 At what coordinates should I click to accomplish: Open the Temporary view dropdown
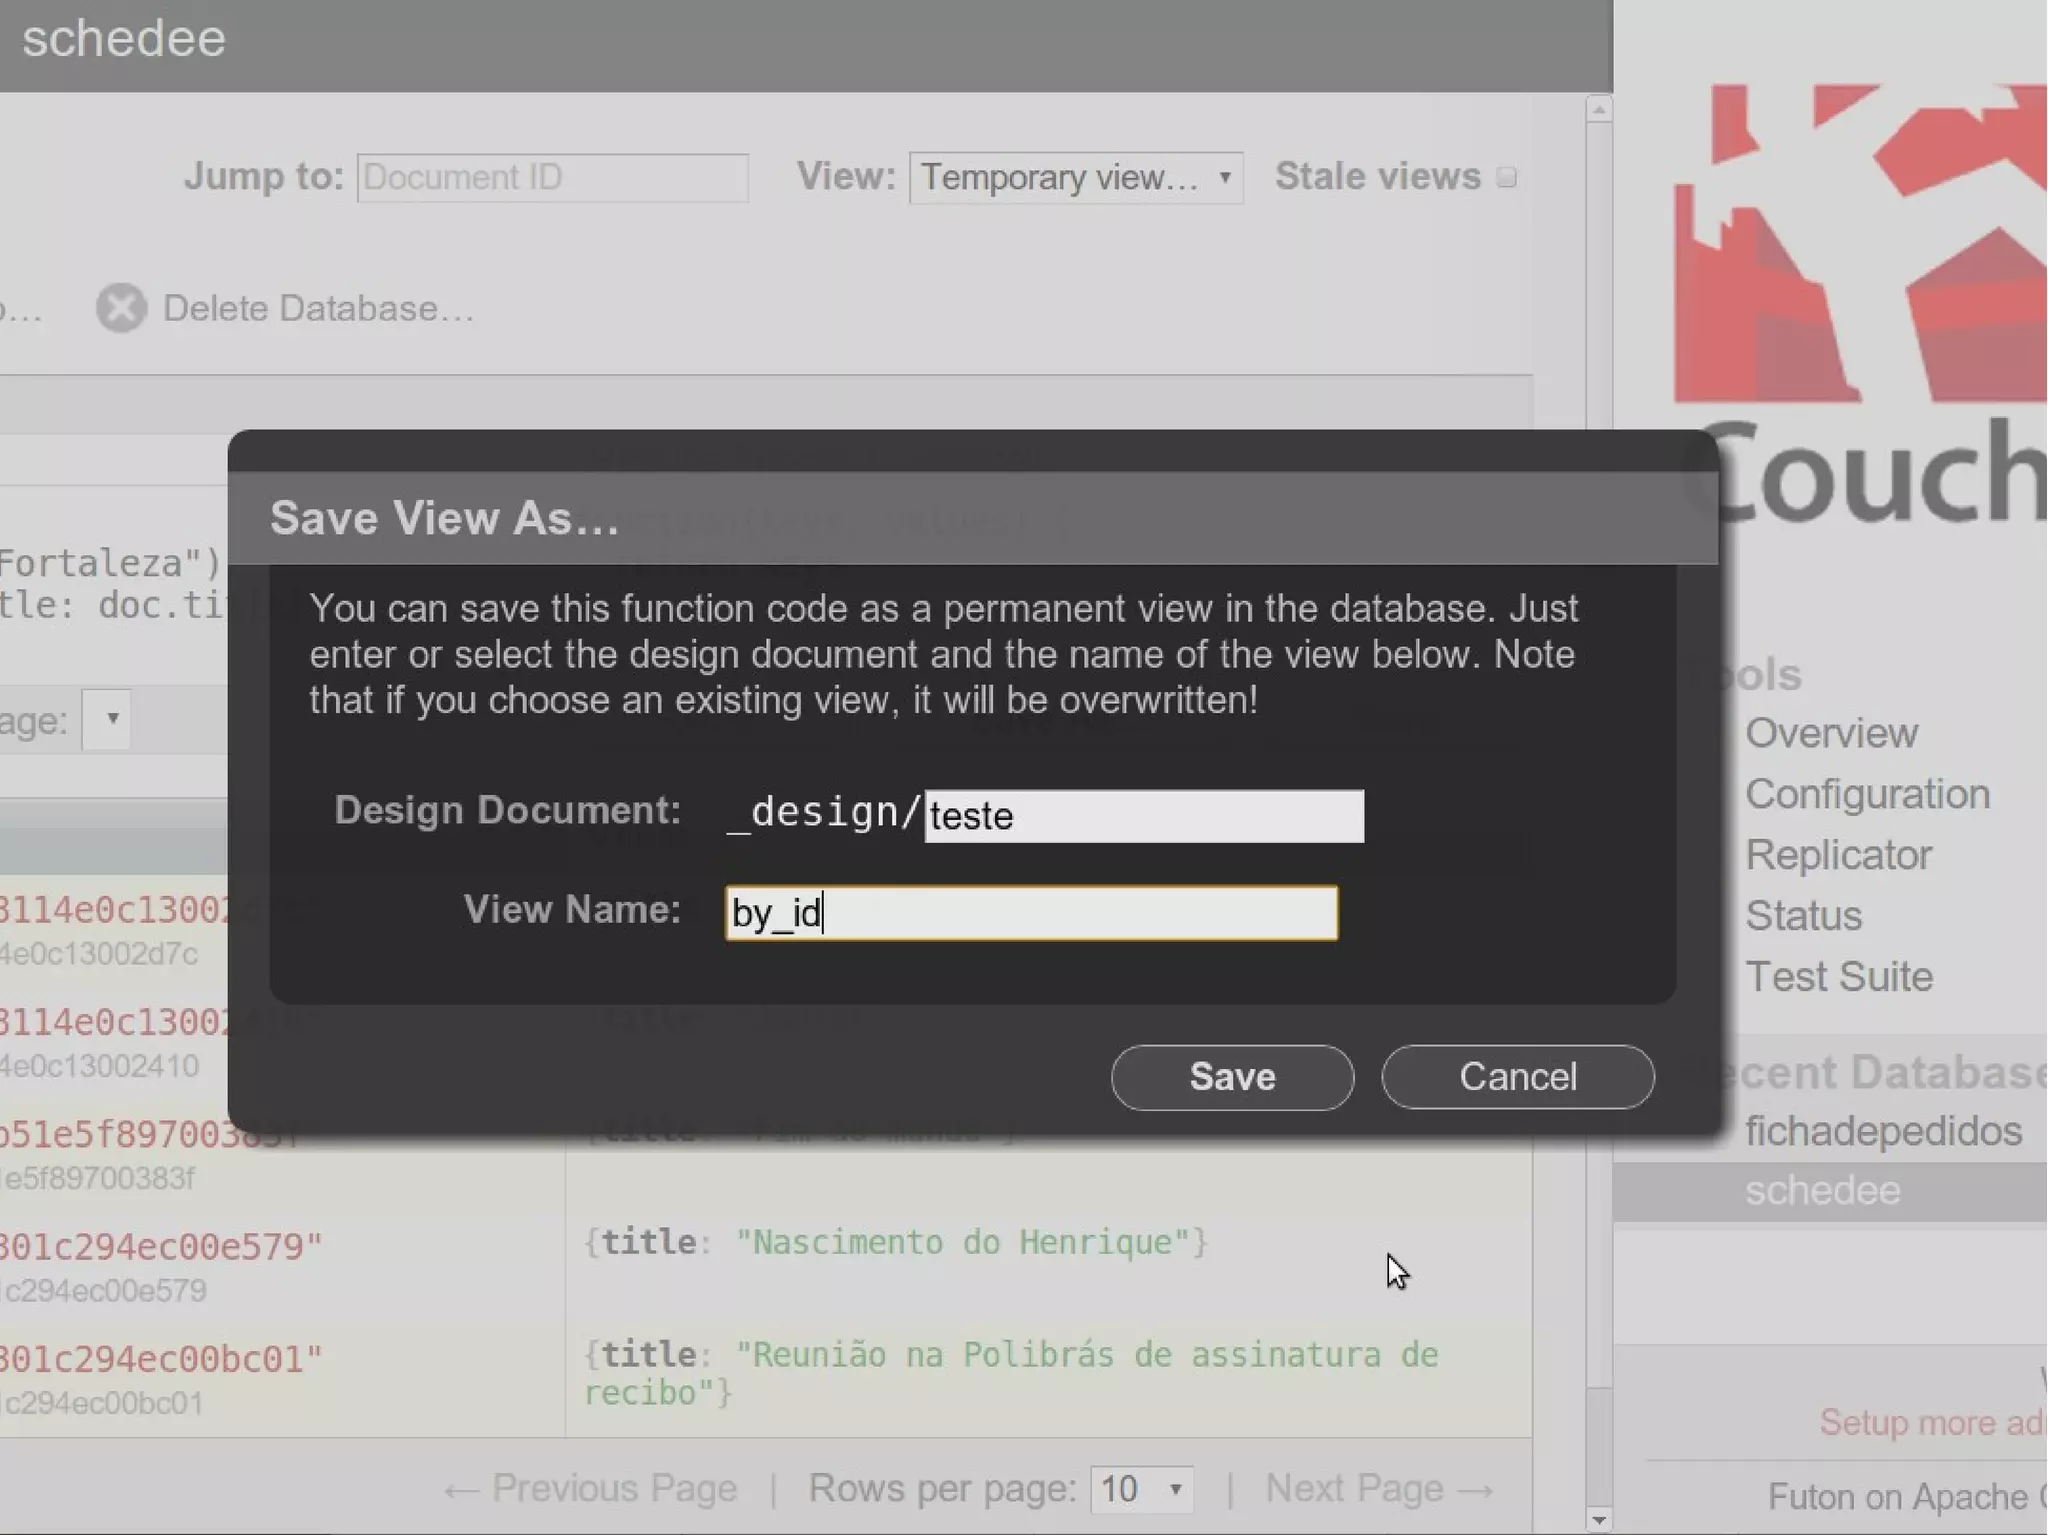(x=1075, y=178)
